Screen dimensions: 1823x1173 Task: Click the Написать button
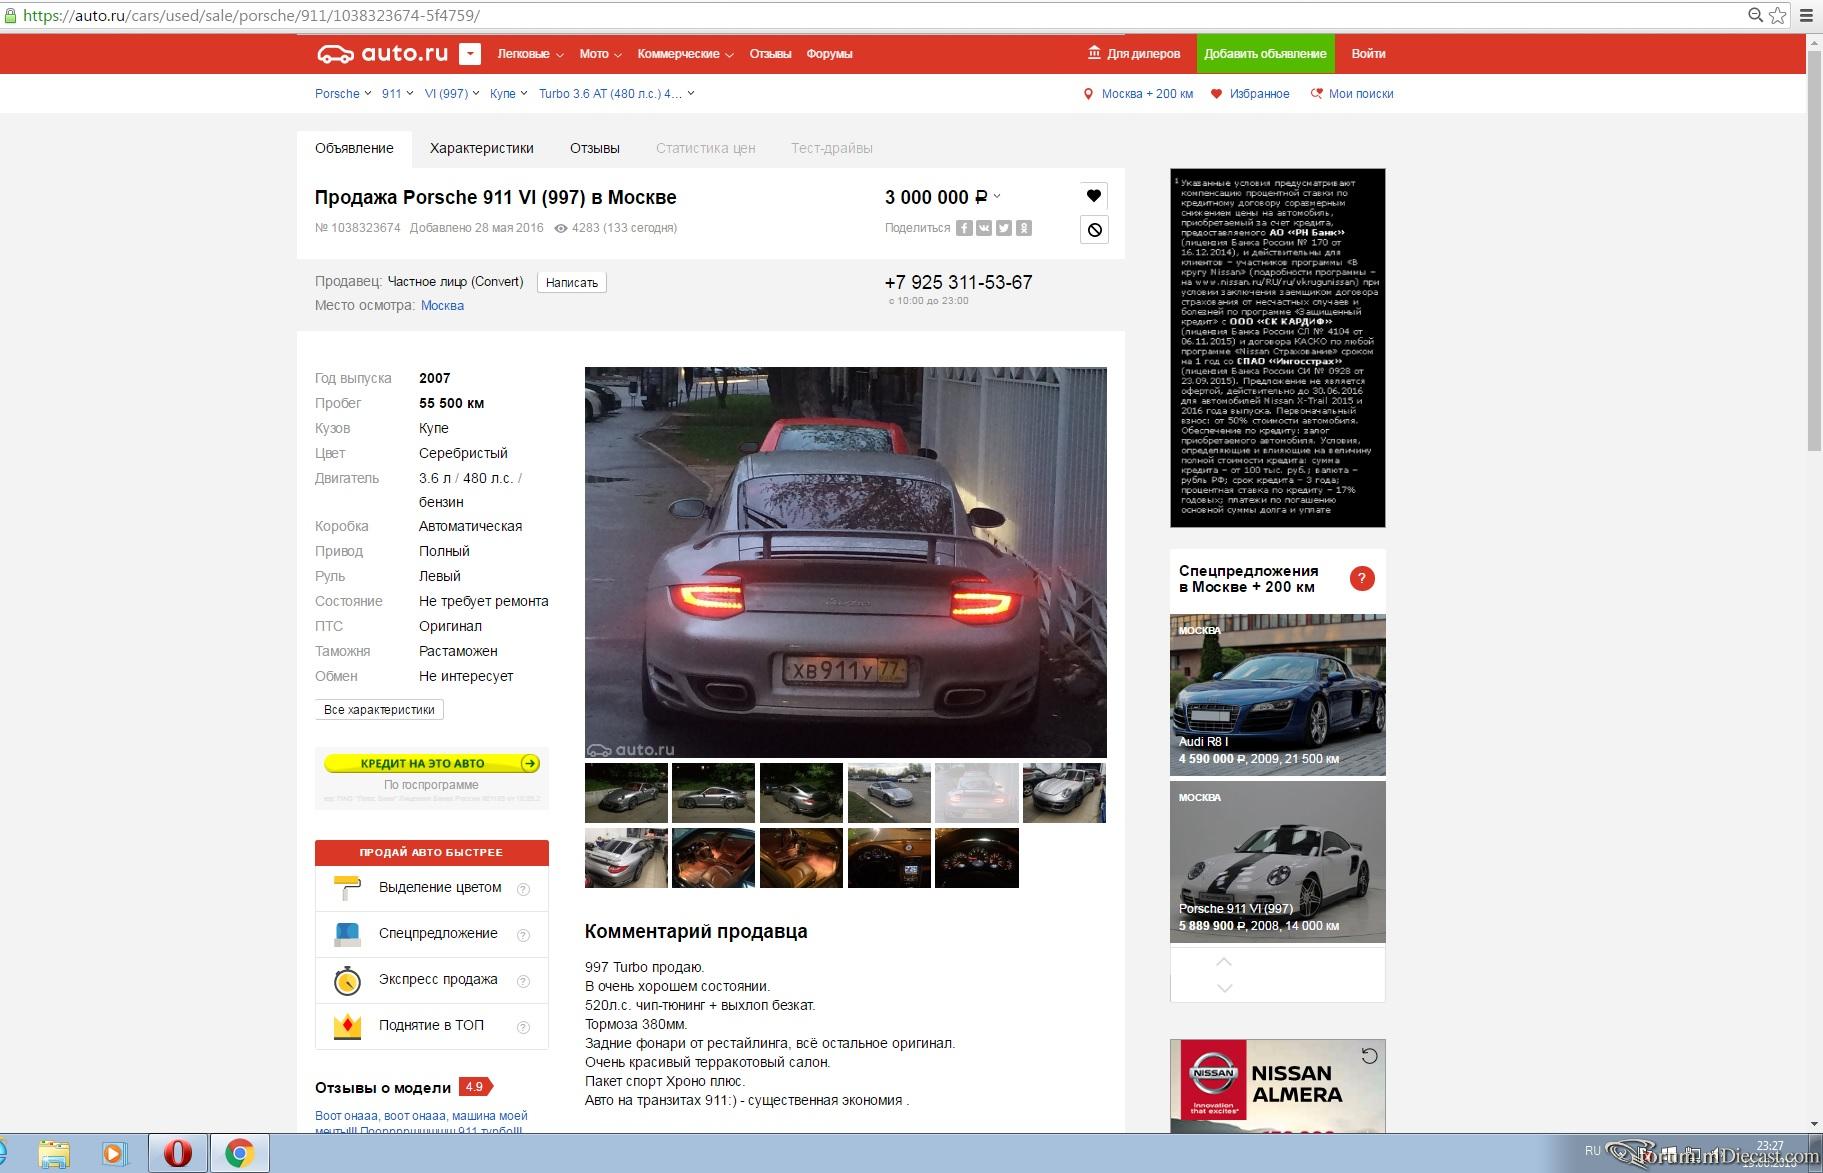572,282
